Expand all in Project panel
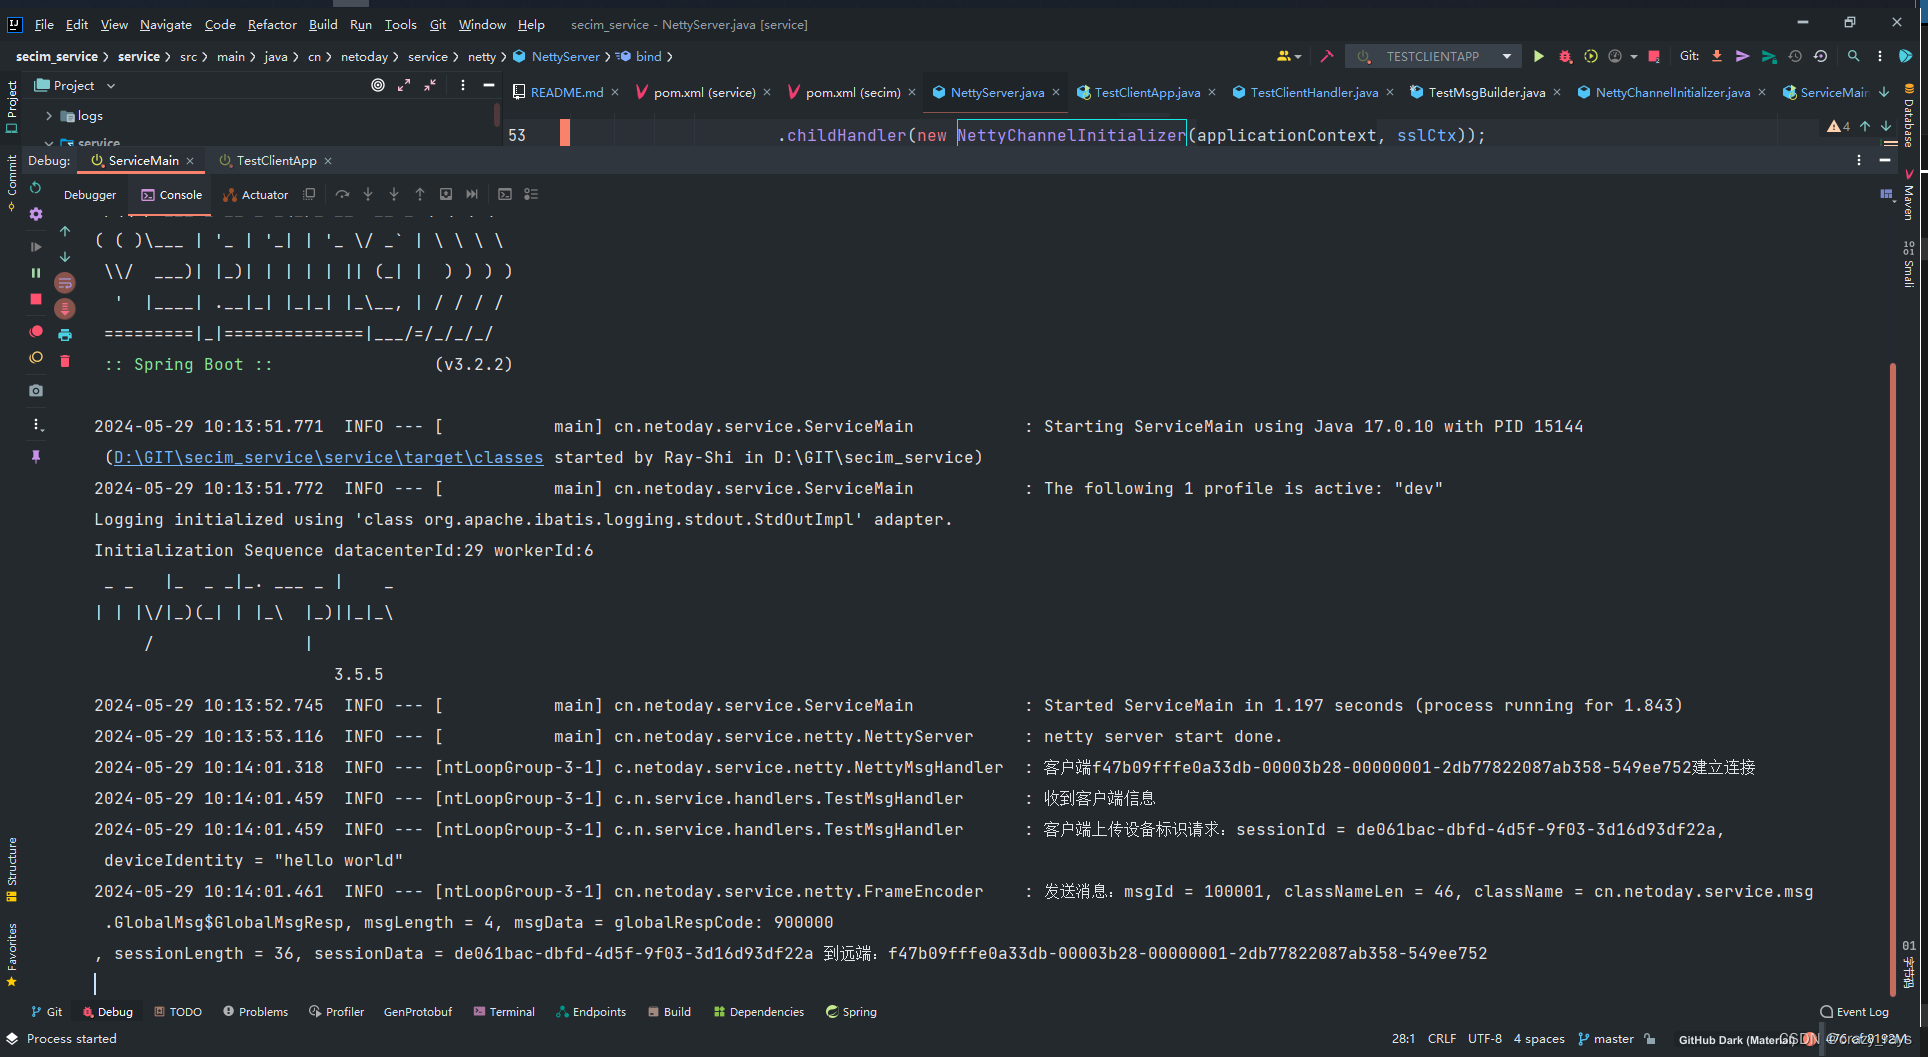Viewport: 1928px width, 1057px height. (404, 86)
